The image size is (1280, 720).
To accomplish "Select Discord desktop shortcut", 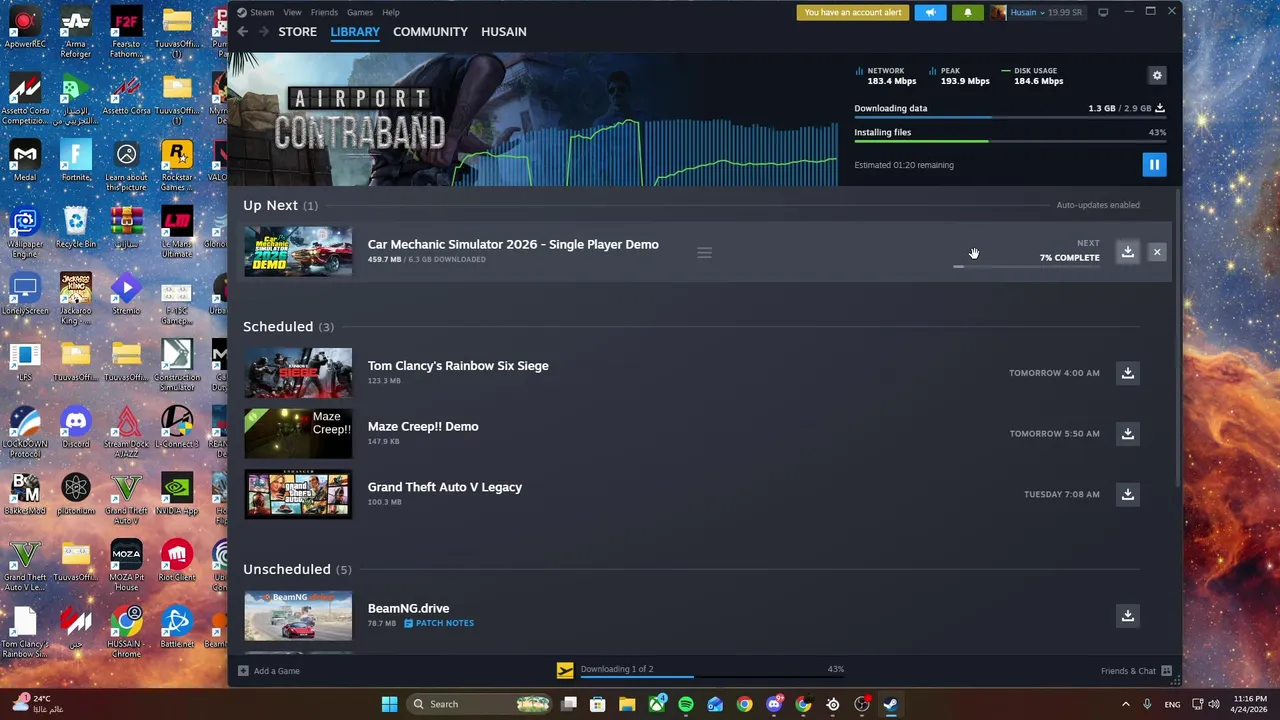I will (x=76, y=428).
